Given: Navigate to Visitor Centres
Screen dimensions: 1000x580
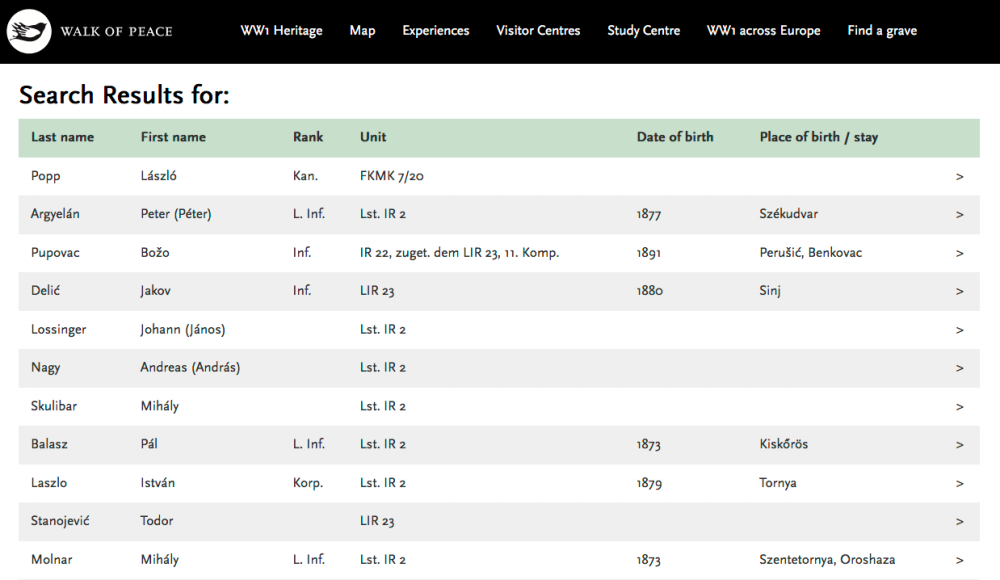Looking at the screenshot, I should [x=538, y=31].
